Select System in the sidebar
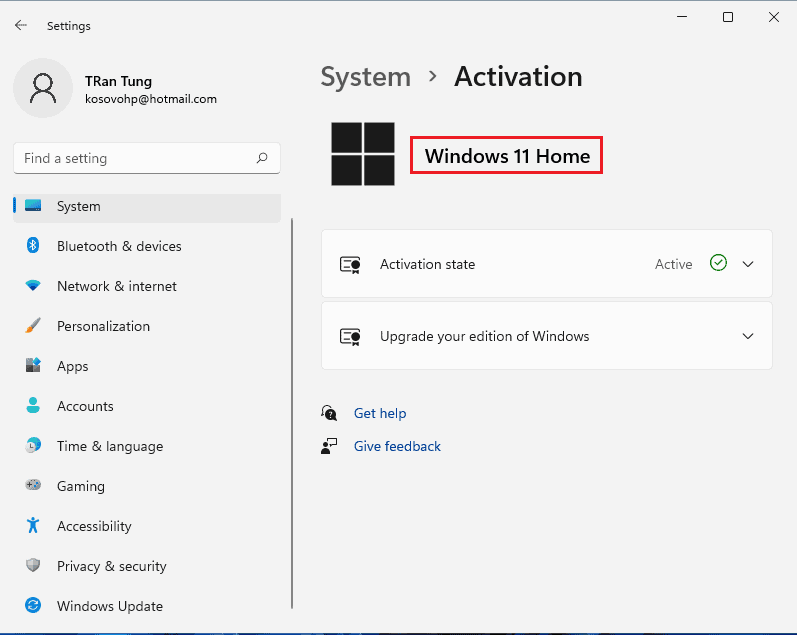This screenshot has height=635, width=797. point(78,206)
